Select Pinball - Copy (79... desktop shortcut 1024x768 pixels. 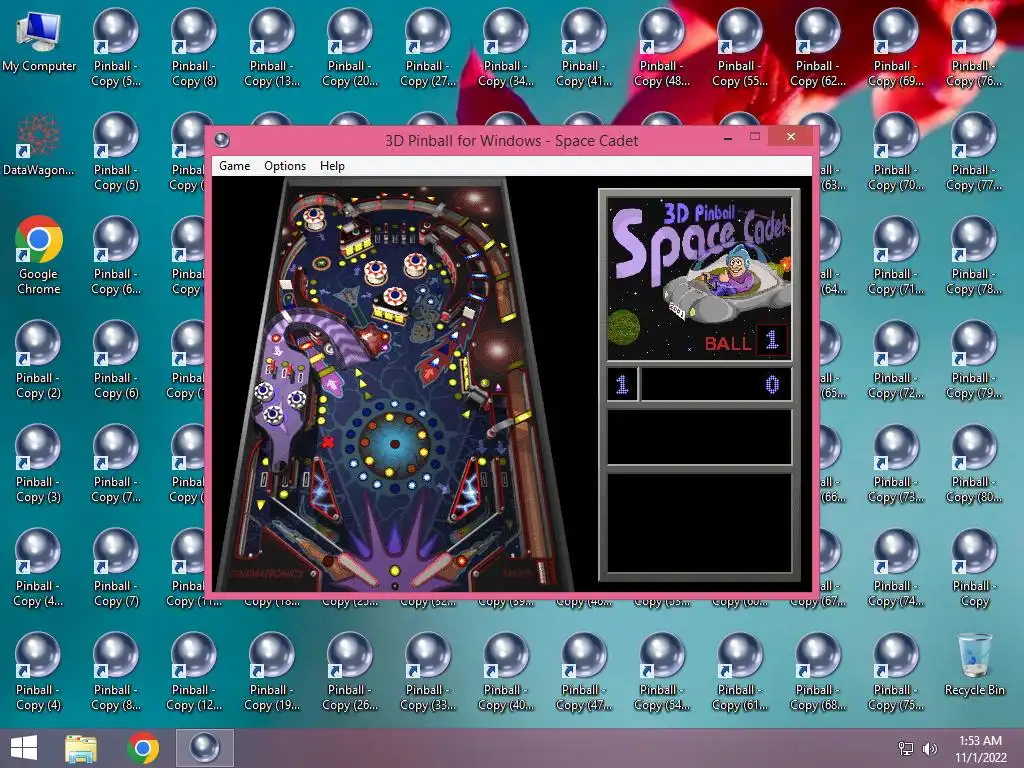[974, 360]
